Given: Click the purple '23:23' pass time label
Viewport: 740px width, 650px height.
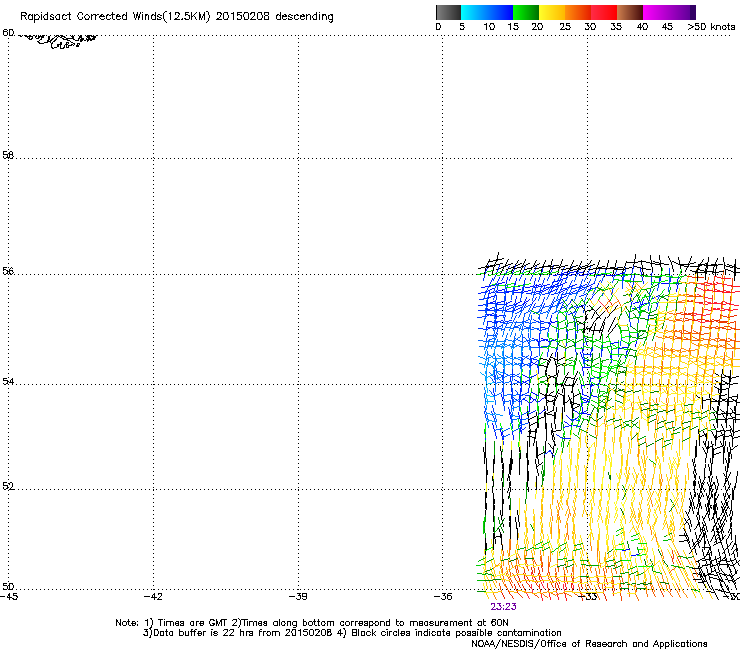Looking at the screenshot, I should pos(503,607).
